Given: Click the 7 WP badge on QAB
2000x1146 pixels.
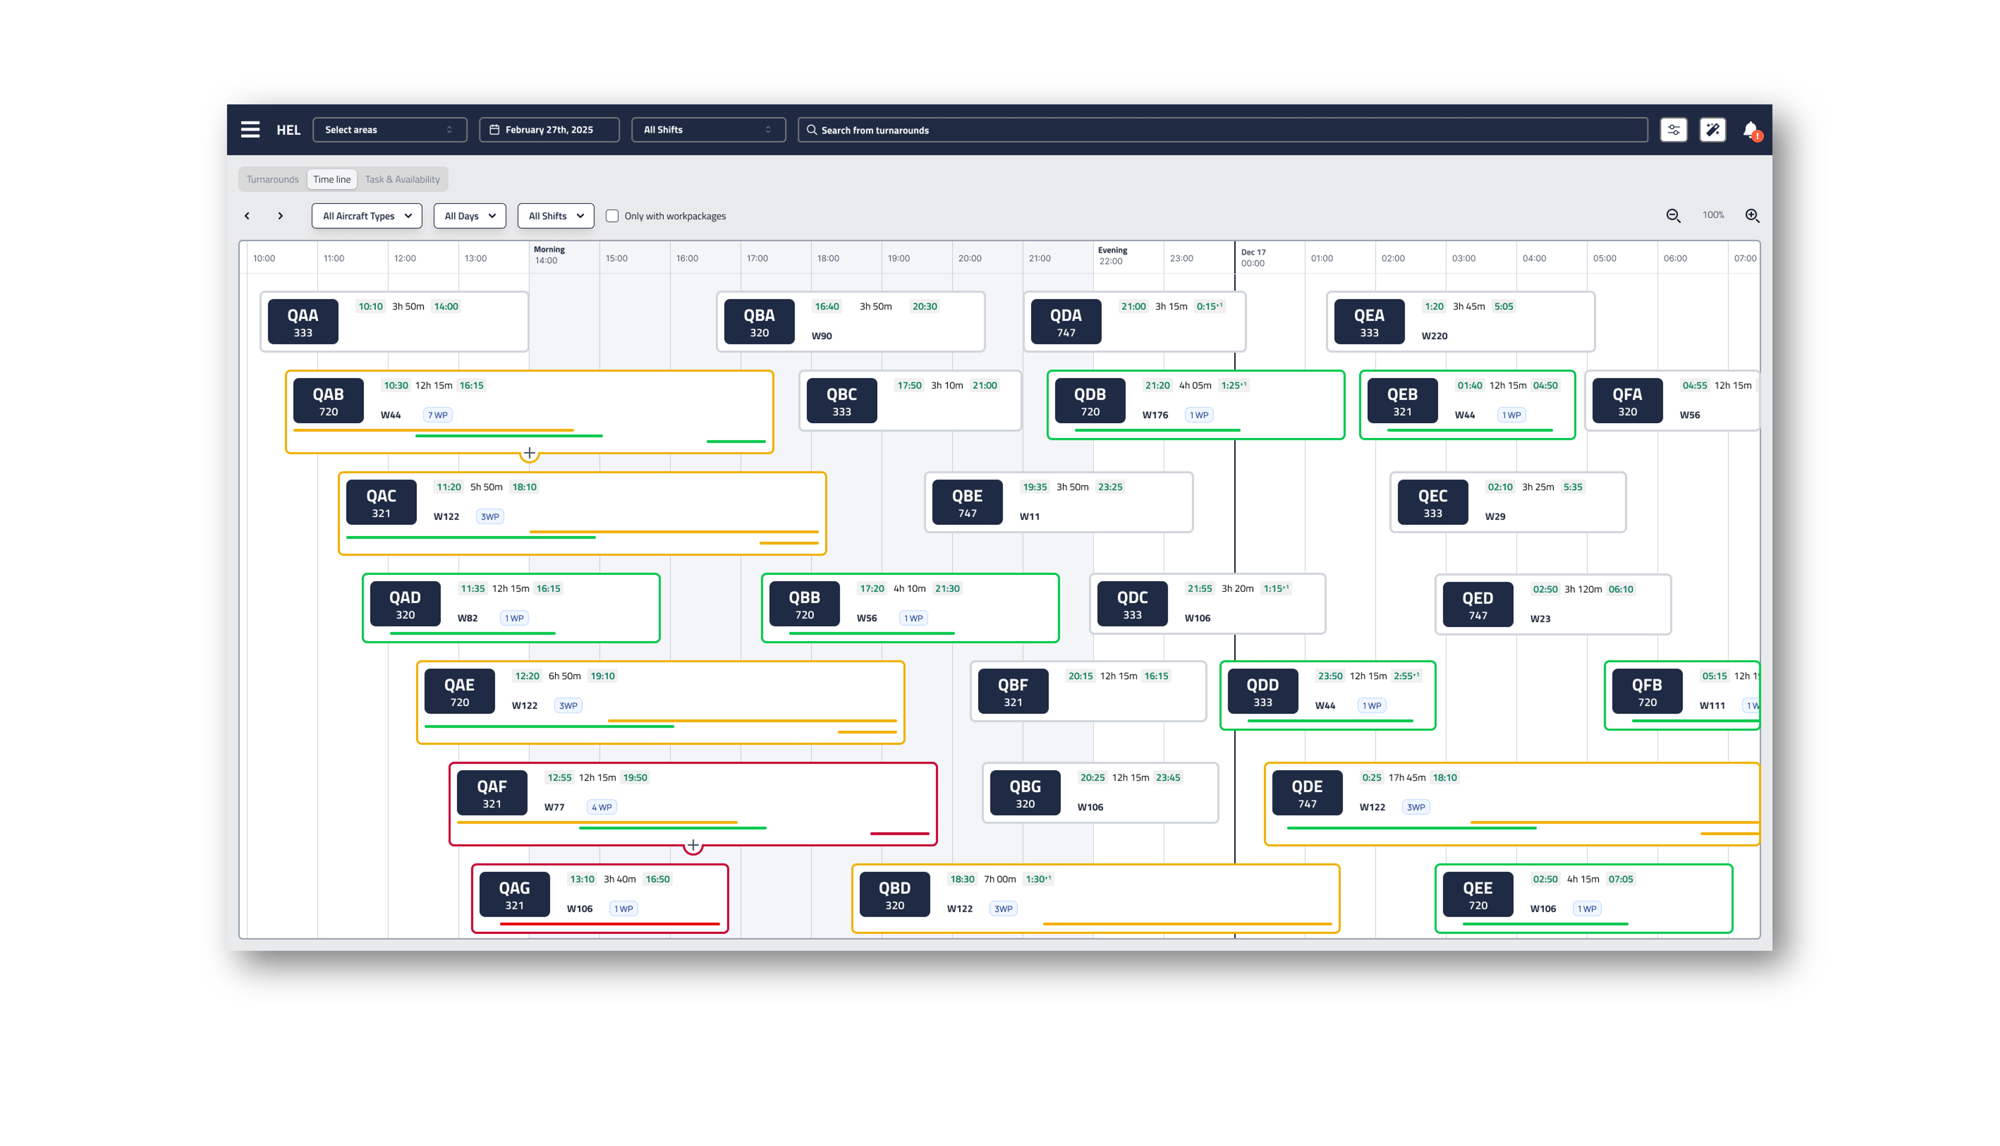Looking at the screenshot, I should (438, 415).
